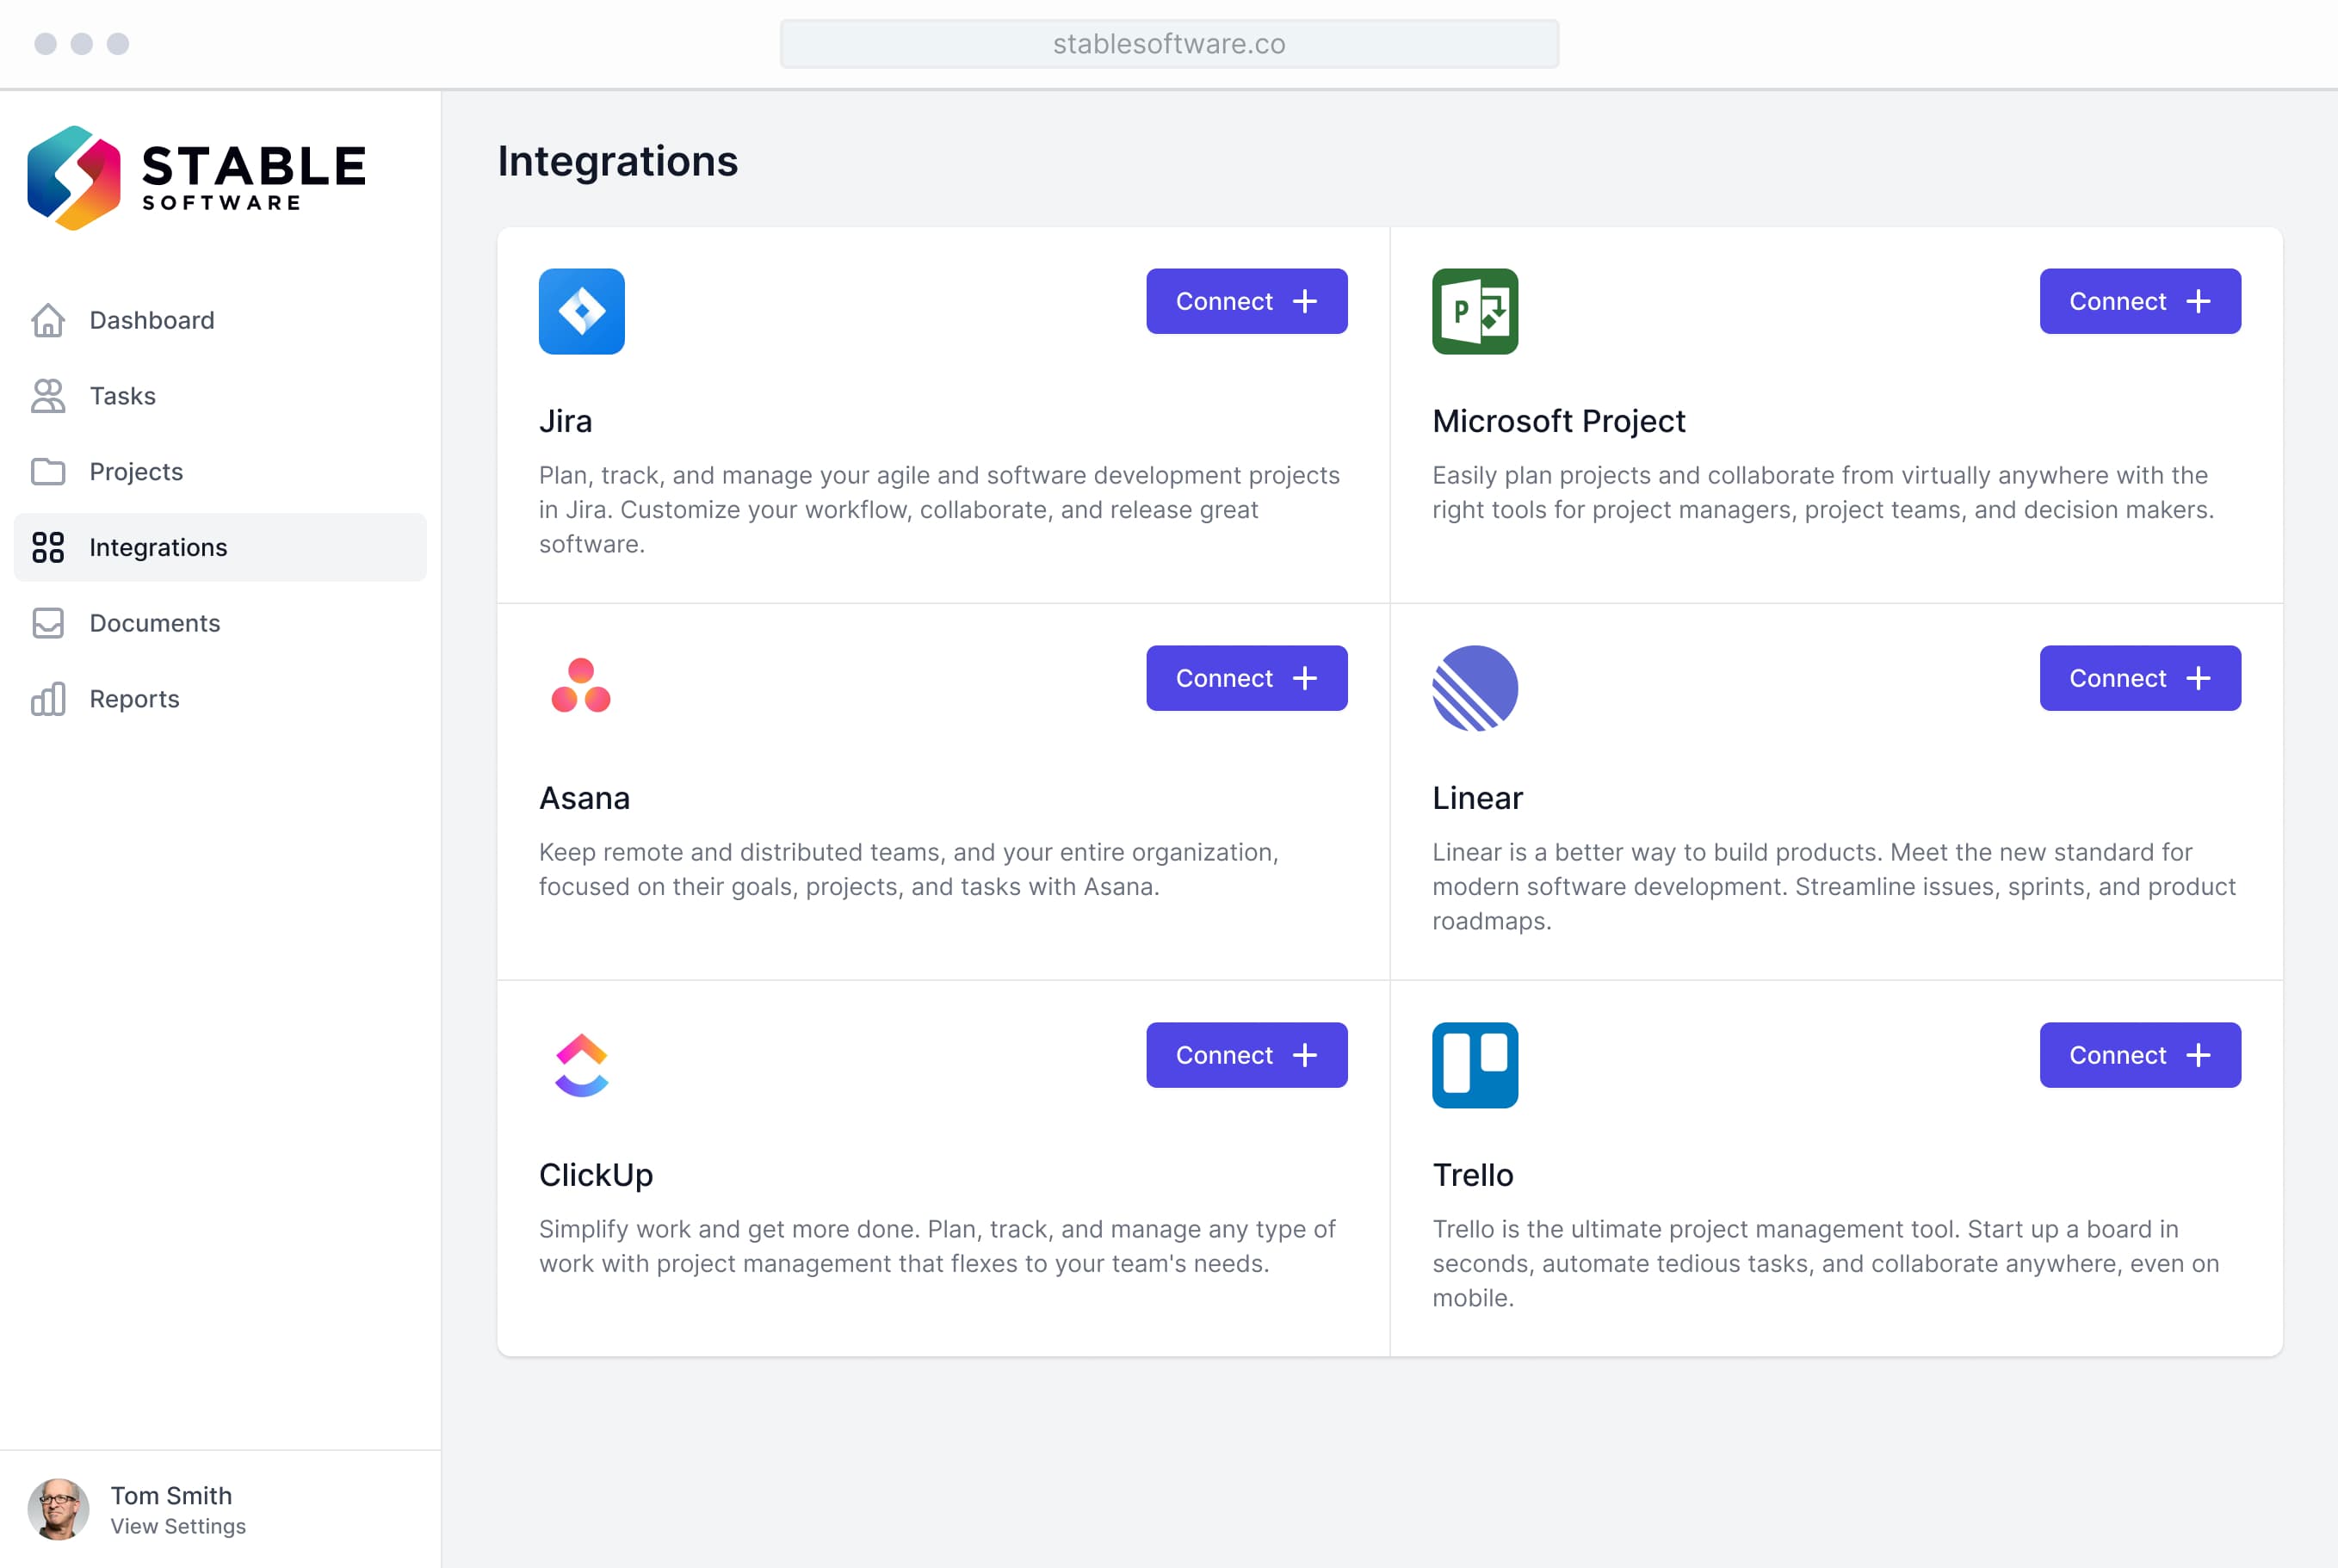Click the ClickUp card title
This screenshot has width=2338, height=1568.
point(596,1175)
